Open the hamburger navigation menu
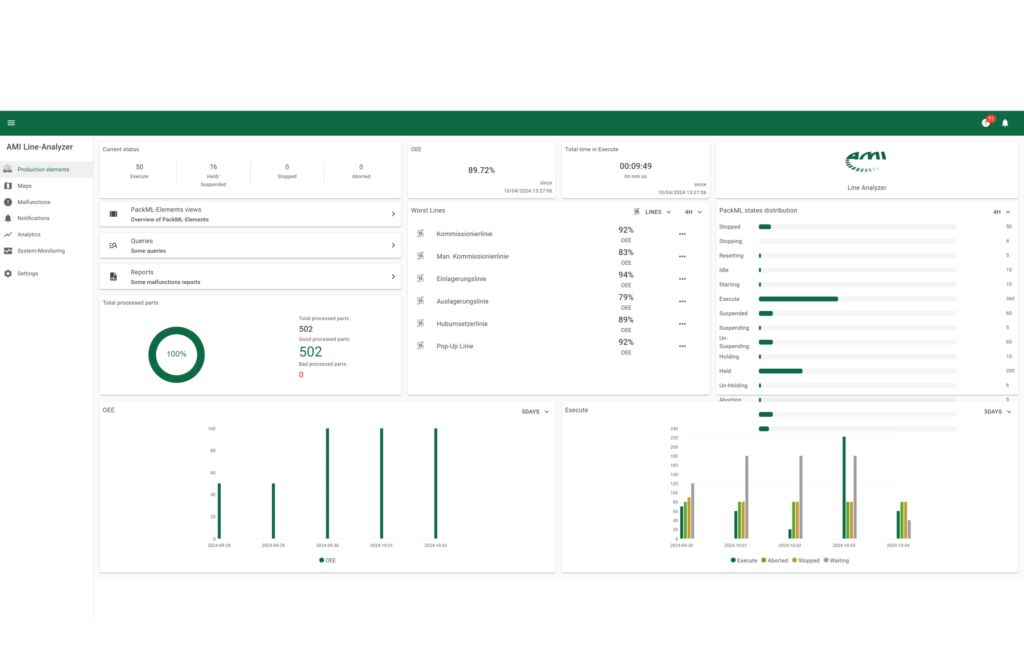The width and height of the screenshot is (1024, 663). point(11,123)
